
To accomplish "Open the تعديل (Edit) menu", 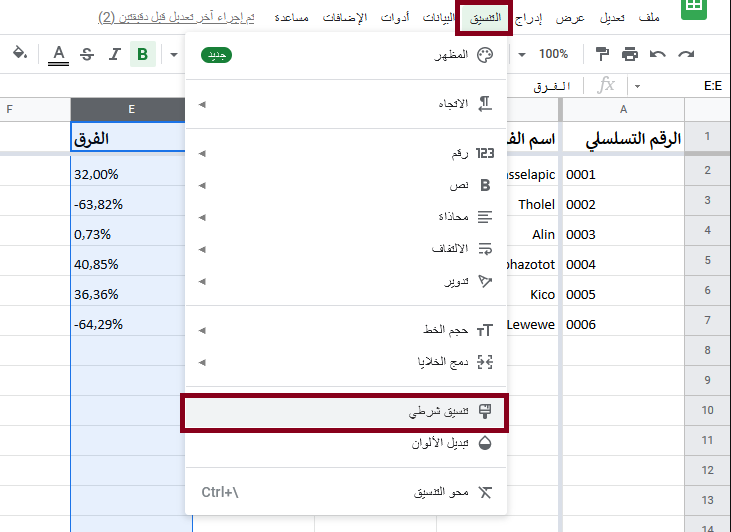I will (x=612, y=18).
